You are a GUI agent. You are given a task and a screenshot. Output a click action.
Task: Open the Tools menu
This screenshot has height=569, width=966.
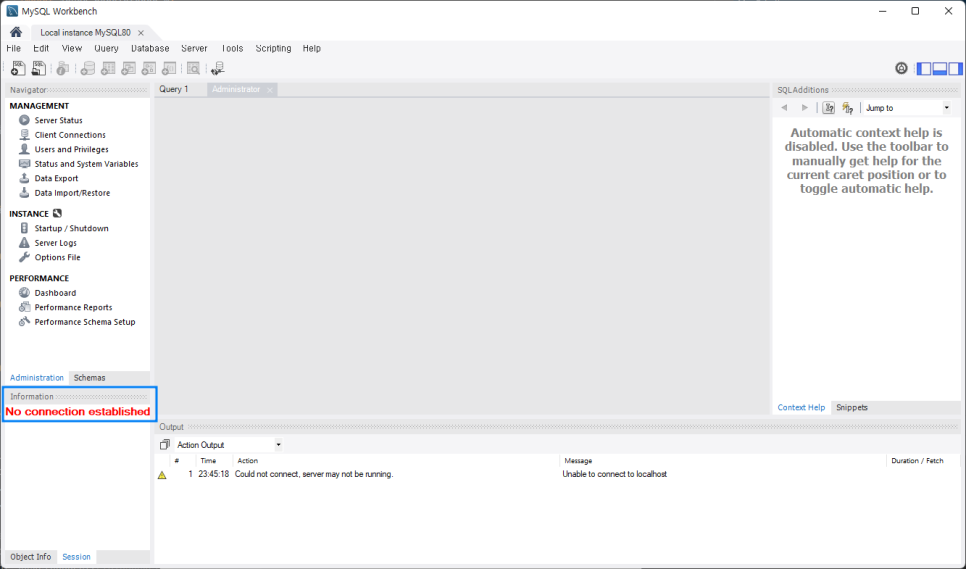click(232, 48)
